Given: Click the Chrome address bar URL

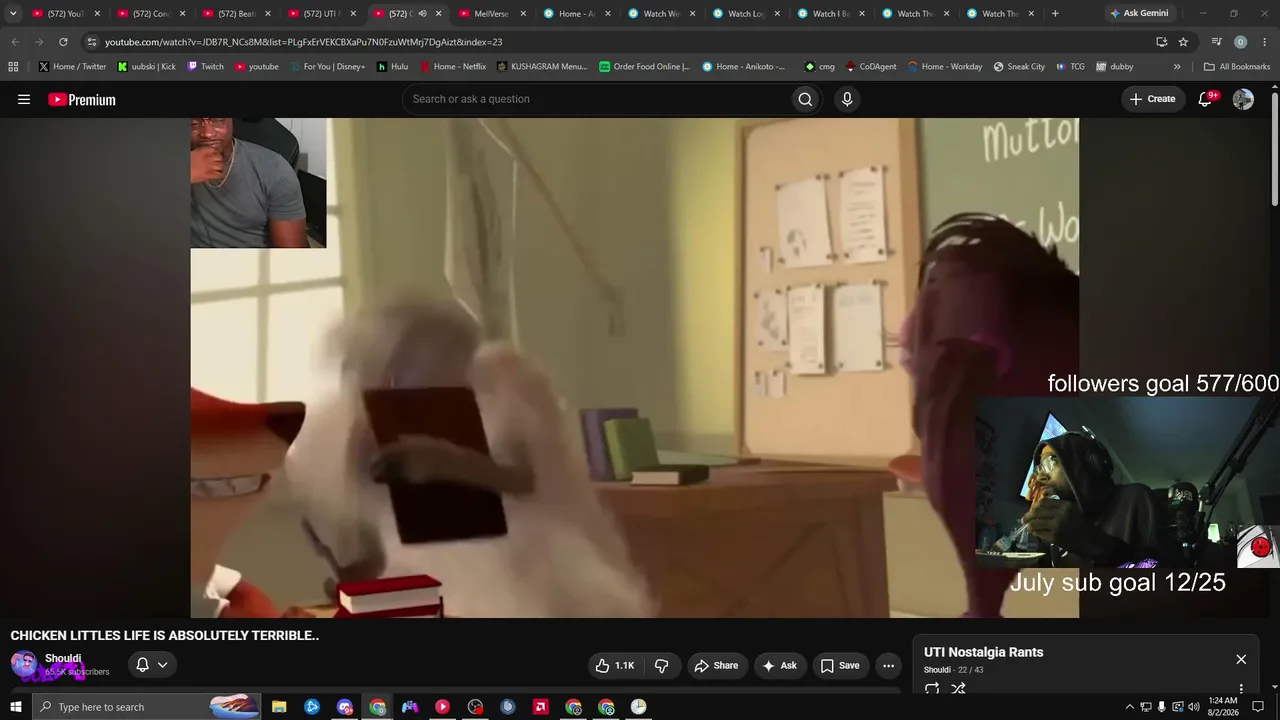Looking at the screenshot, I should pos(304,42).
